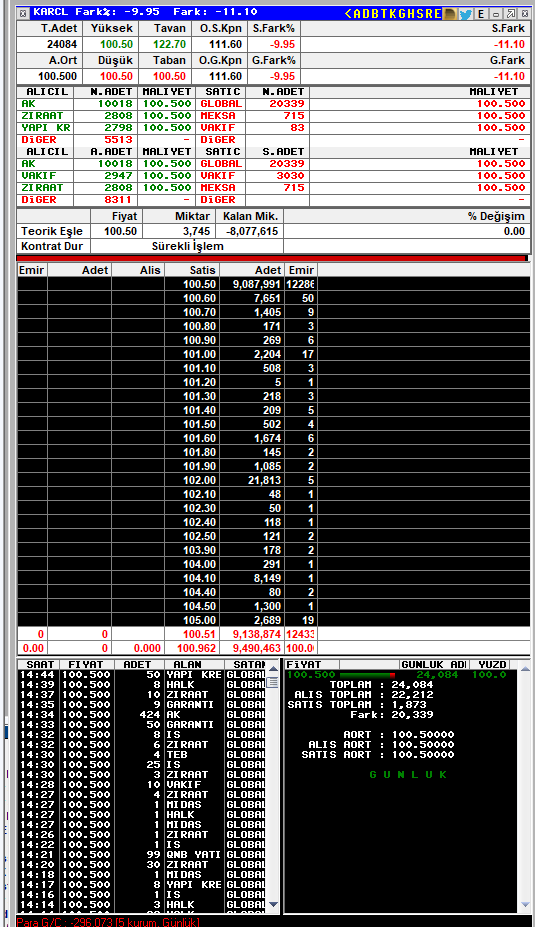Click the '<' collapse arrow in title bar

point(348,14)
